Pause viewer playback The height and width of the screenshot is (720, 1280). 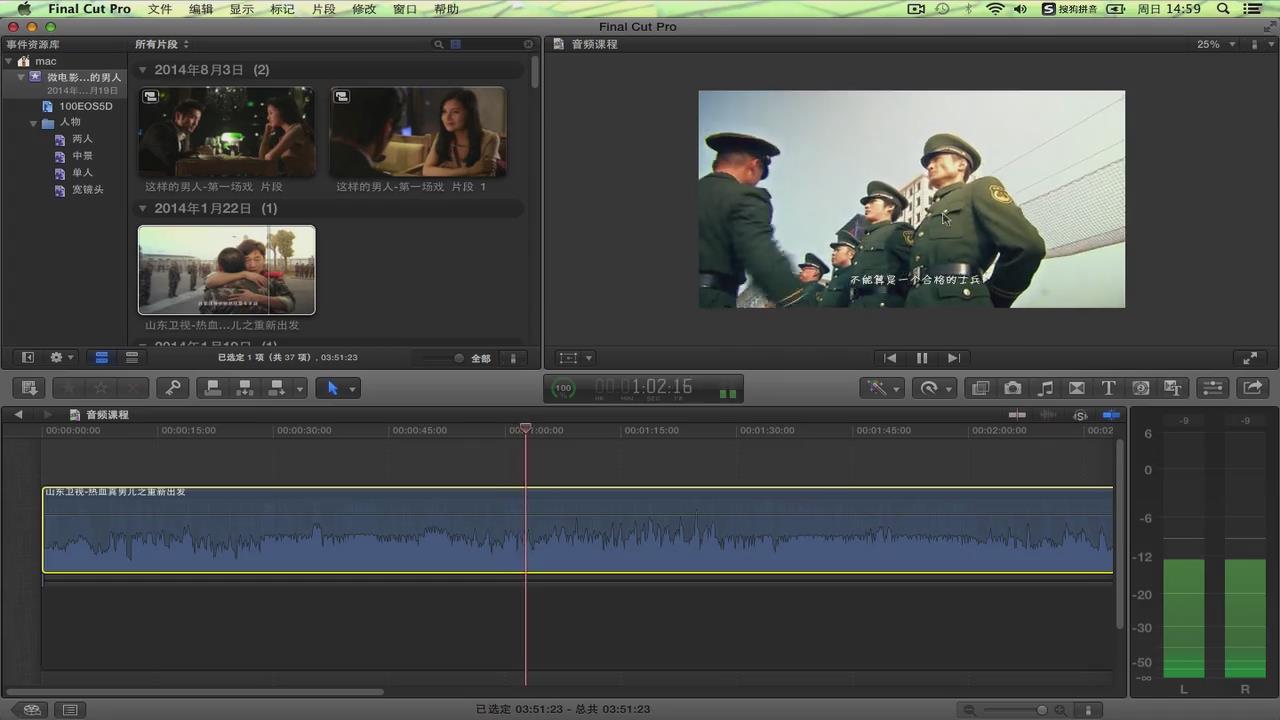pyautogui.click(x=922, y=358)
